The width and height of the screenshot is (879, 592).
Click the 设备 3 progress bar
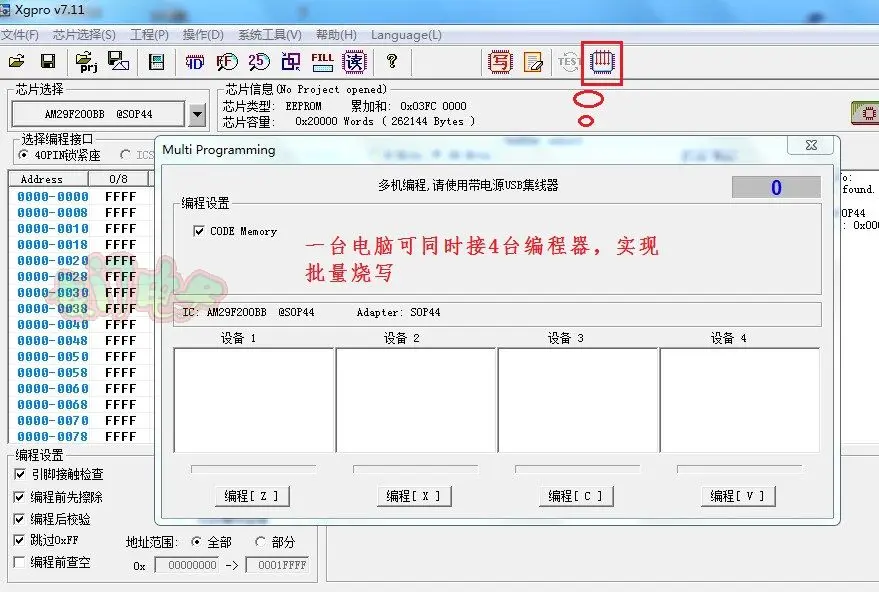click(x=577, y=469)
